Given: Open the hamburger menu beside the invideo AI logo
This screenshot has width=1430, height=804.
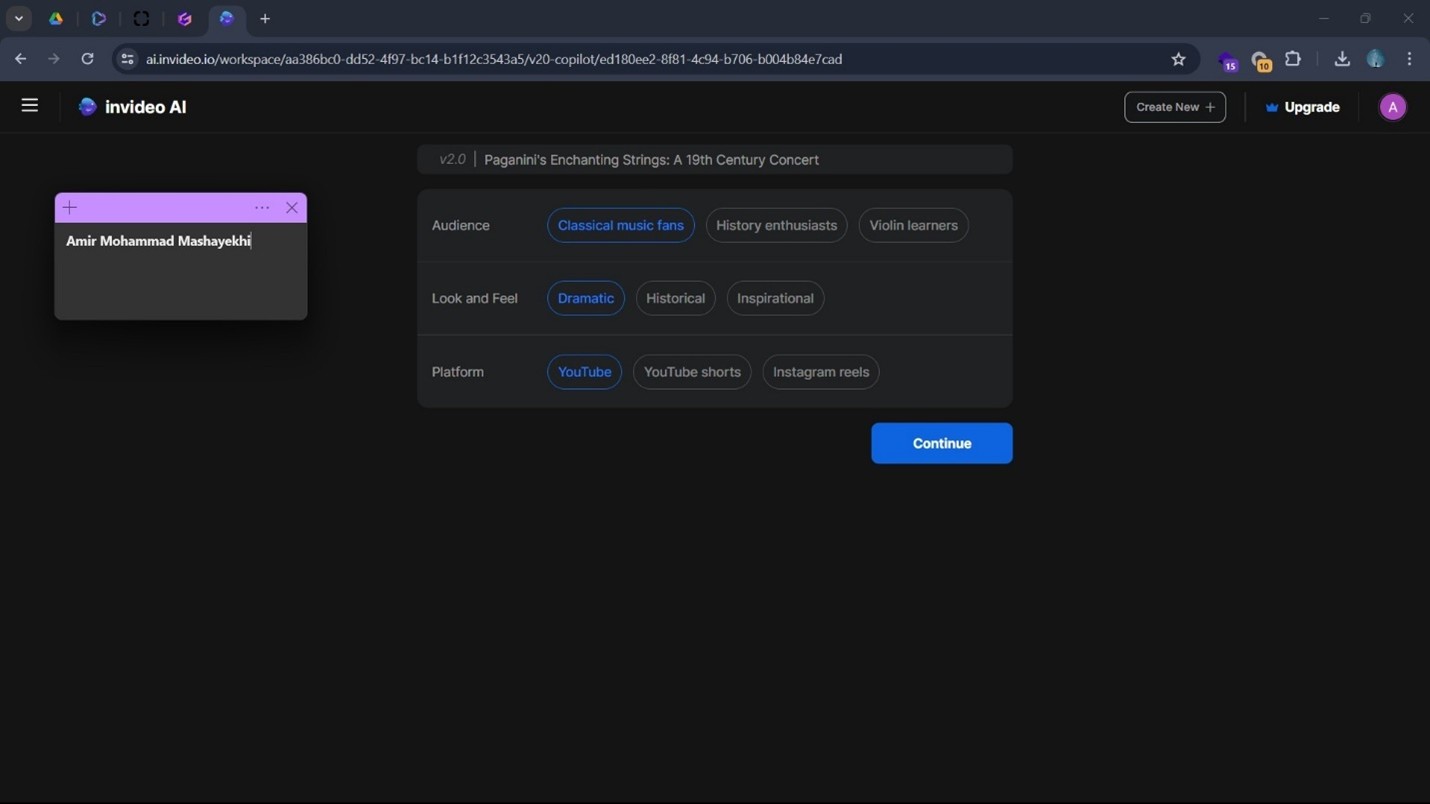Looking at the screenshot, I should click(x=30, y=105).
